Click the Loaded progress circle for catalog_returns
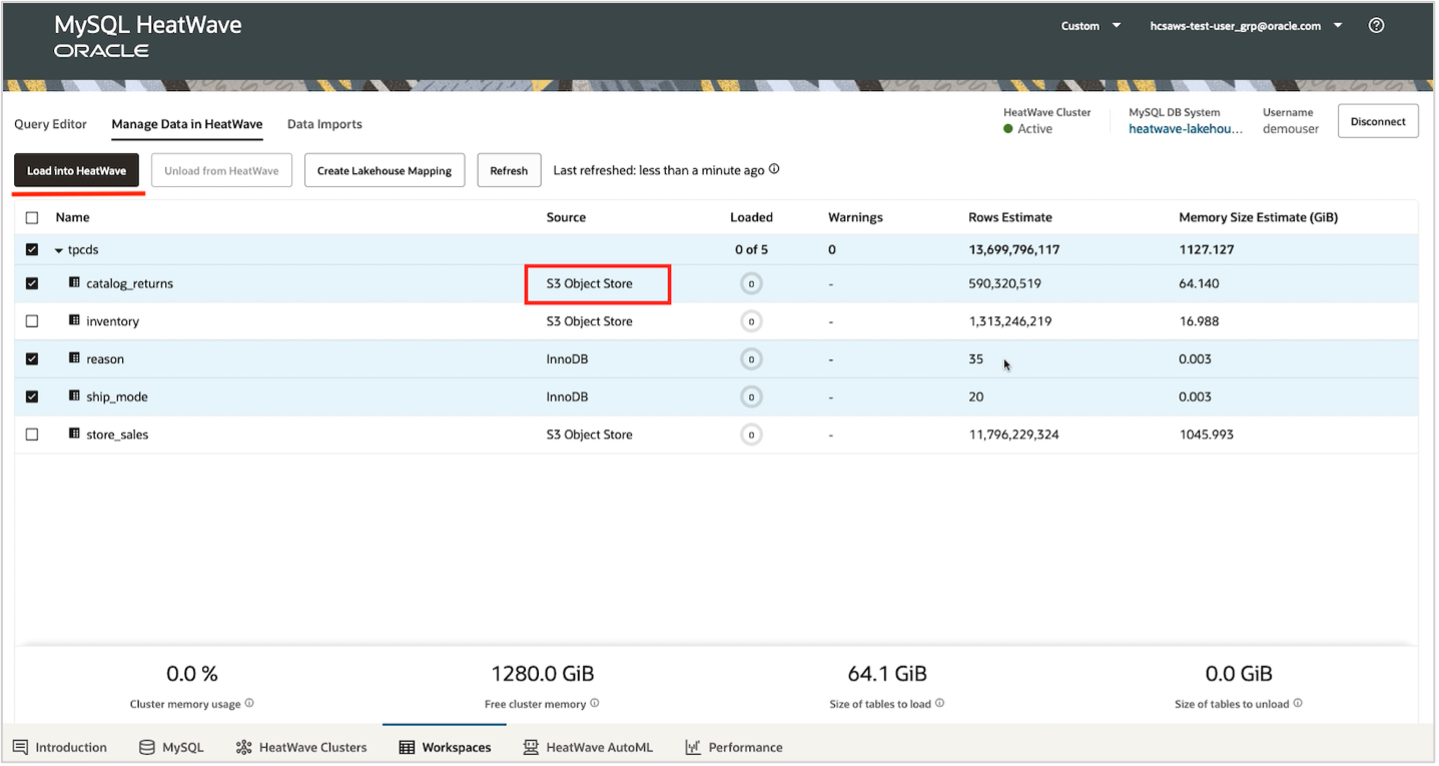This screenshot has height=766, width=1439. [x=751, y=283]
